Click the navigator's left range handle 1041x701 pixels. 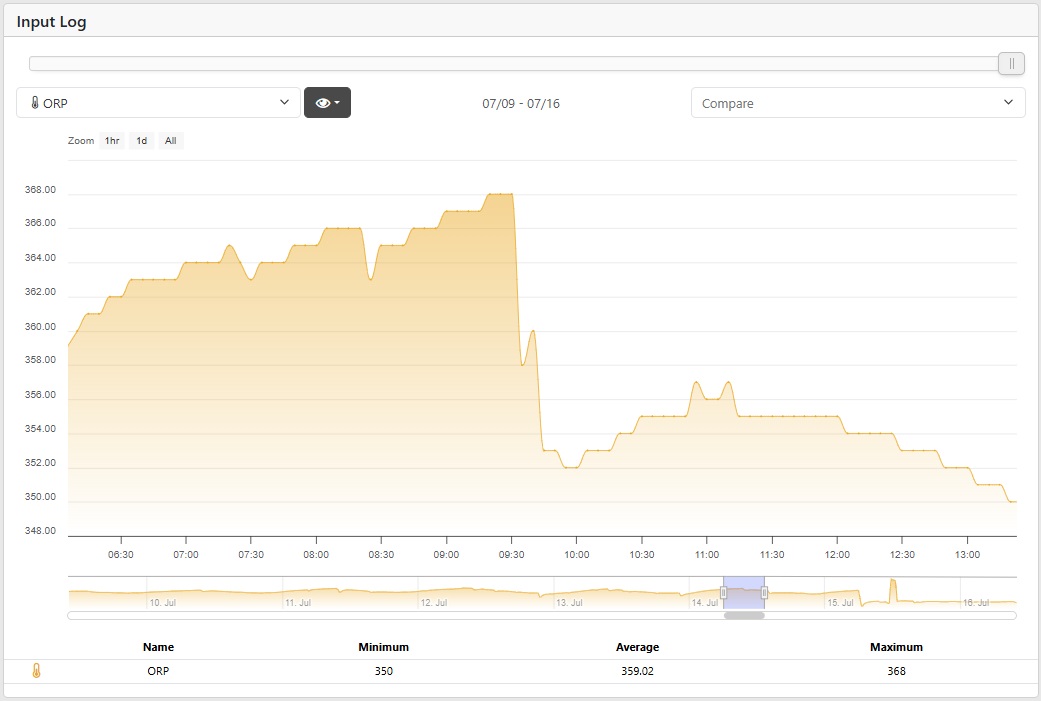tap(724, 593)
